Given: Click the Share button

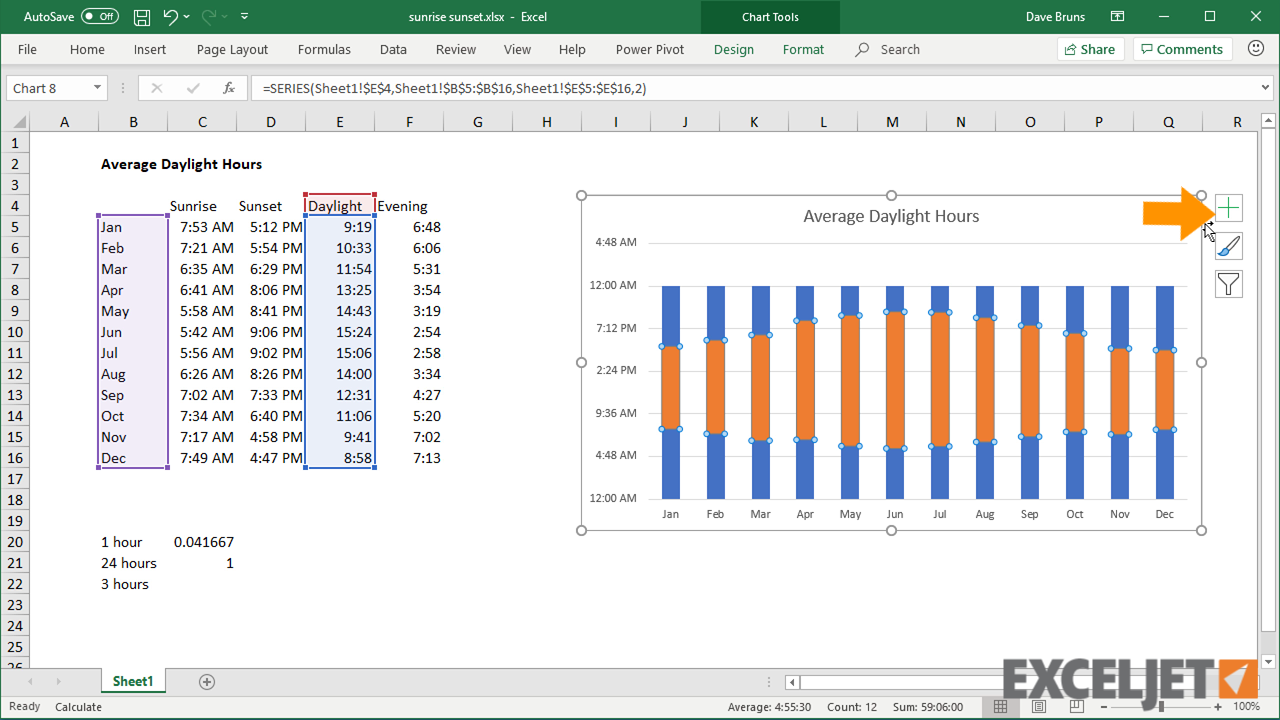Looking at the screenshot, I should (1090, 49).
